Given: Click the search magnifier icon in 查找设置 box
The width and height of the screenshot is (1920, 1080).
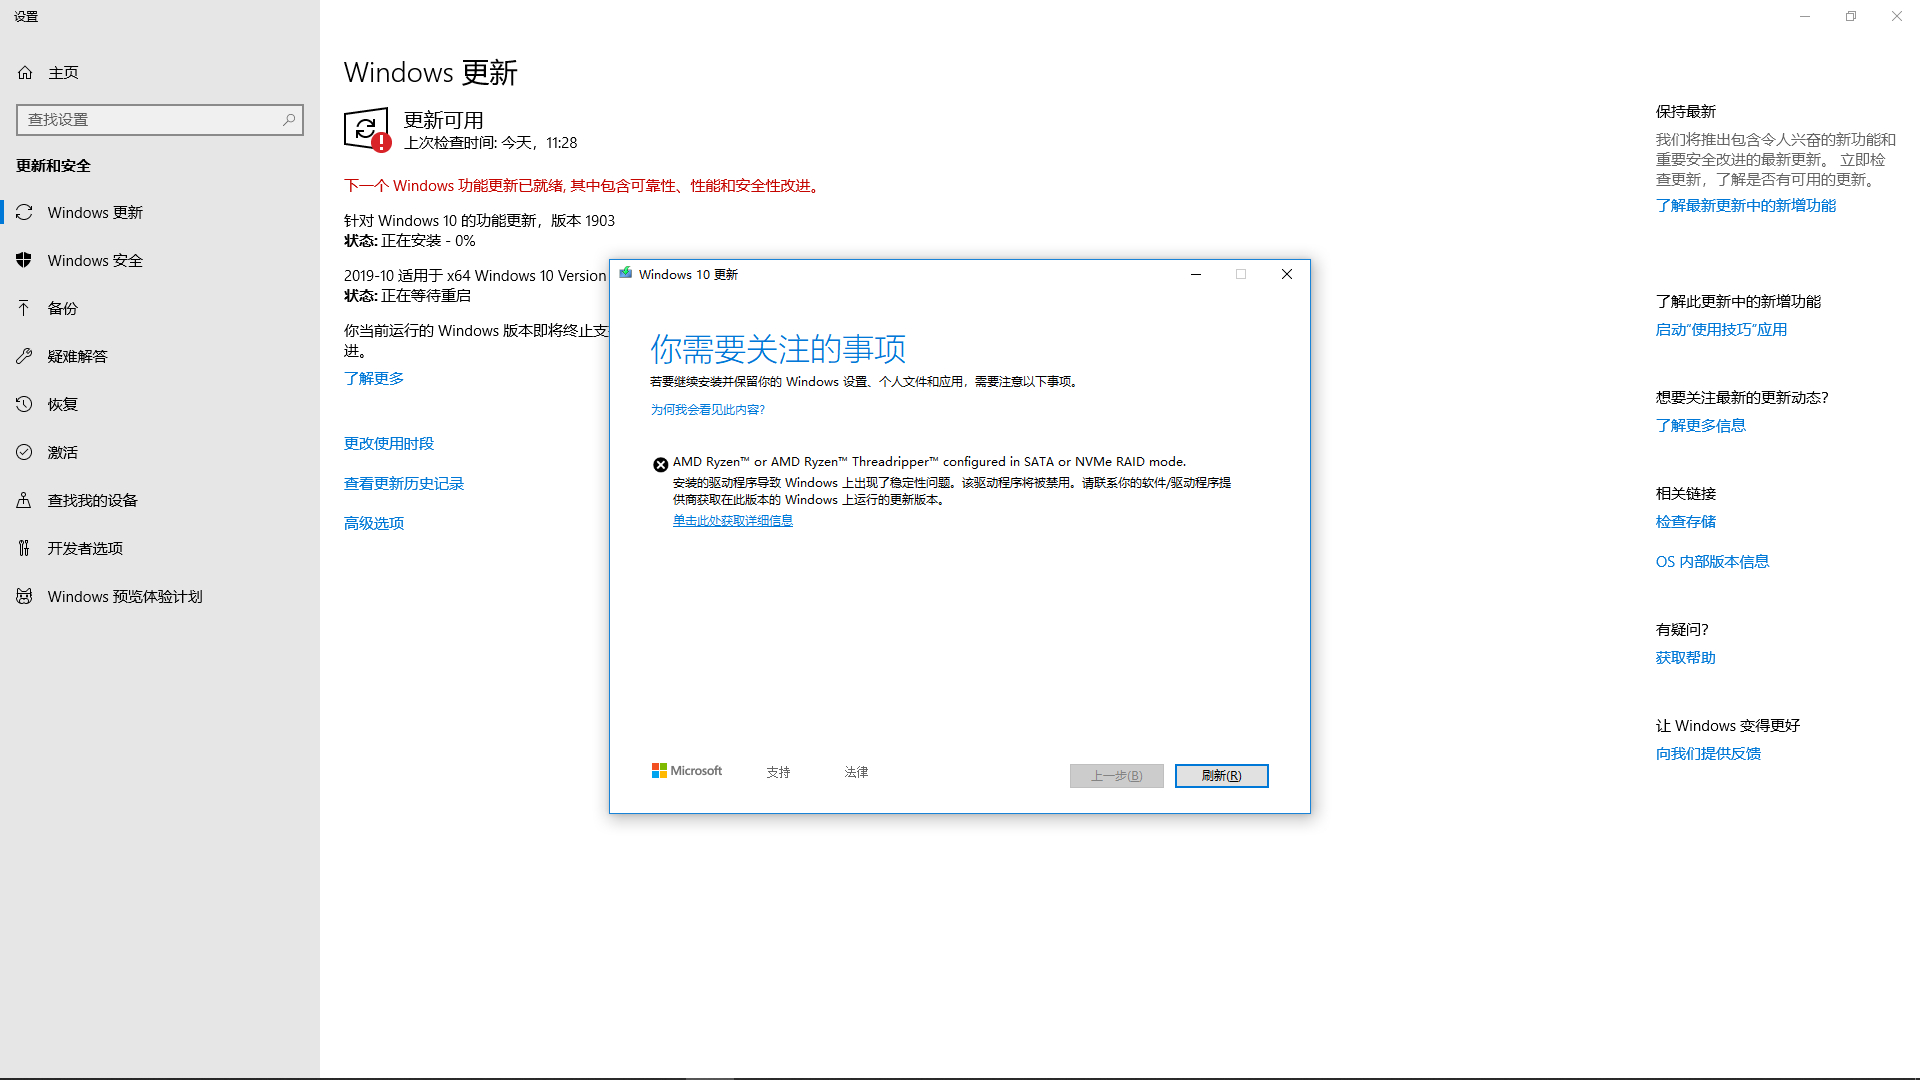Looking at the screenshot, I should 289,120.
